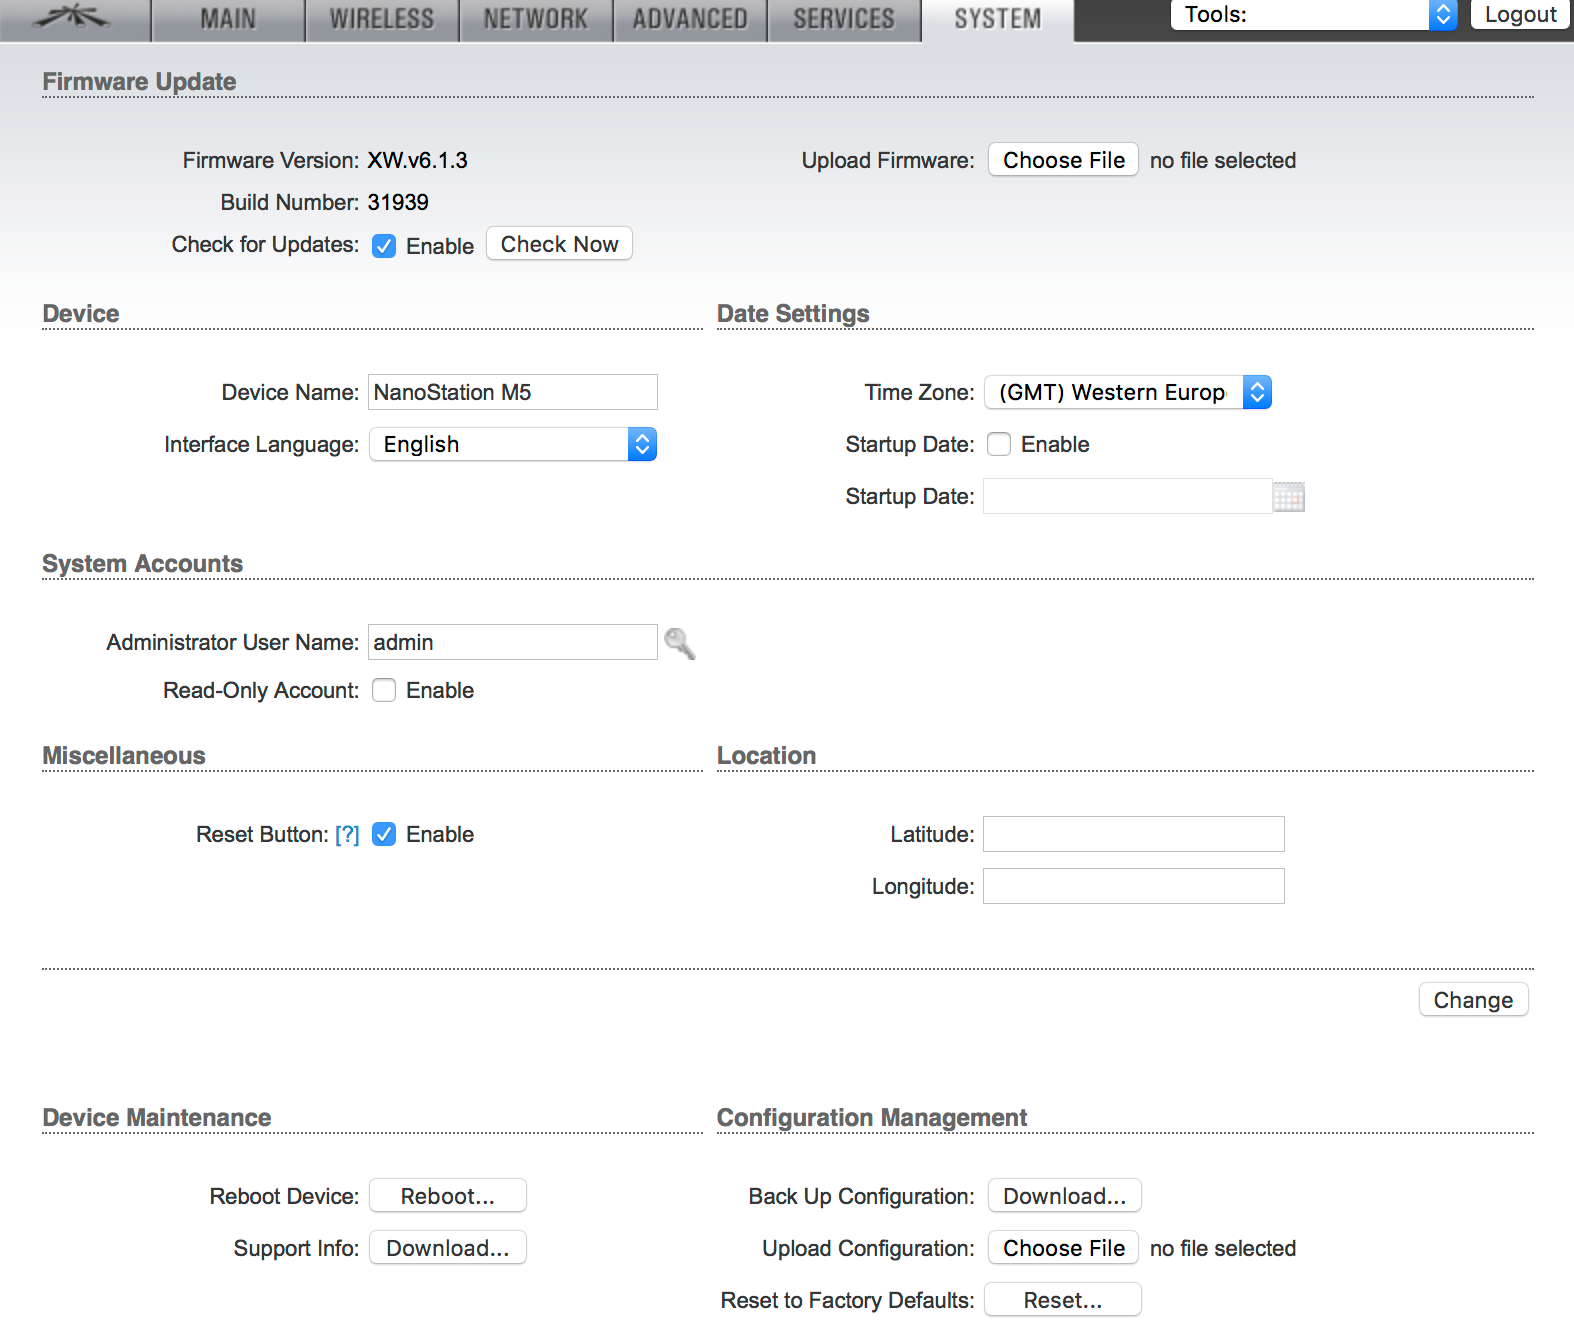Switch to the WIRELESS tab
1574x1338 pixels.
[x=382, y=19]
